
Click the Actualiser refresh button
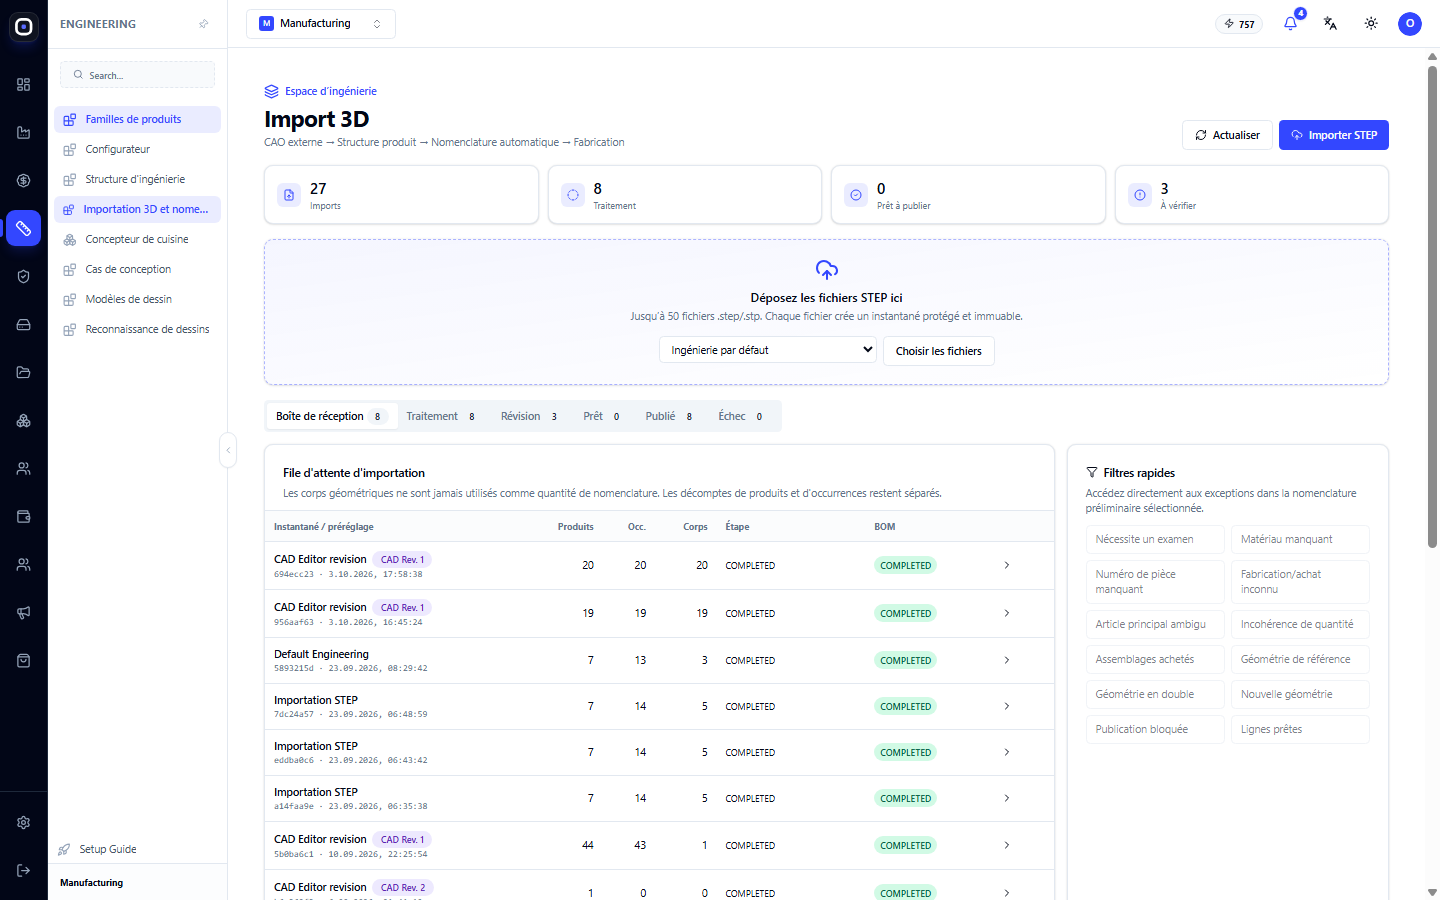pos(1227,135)
